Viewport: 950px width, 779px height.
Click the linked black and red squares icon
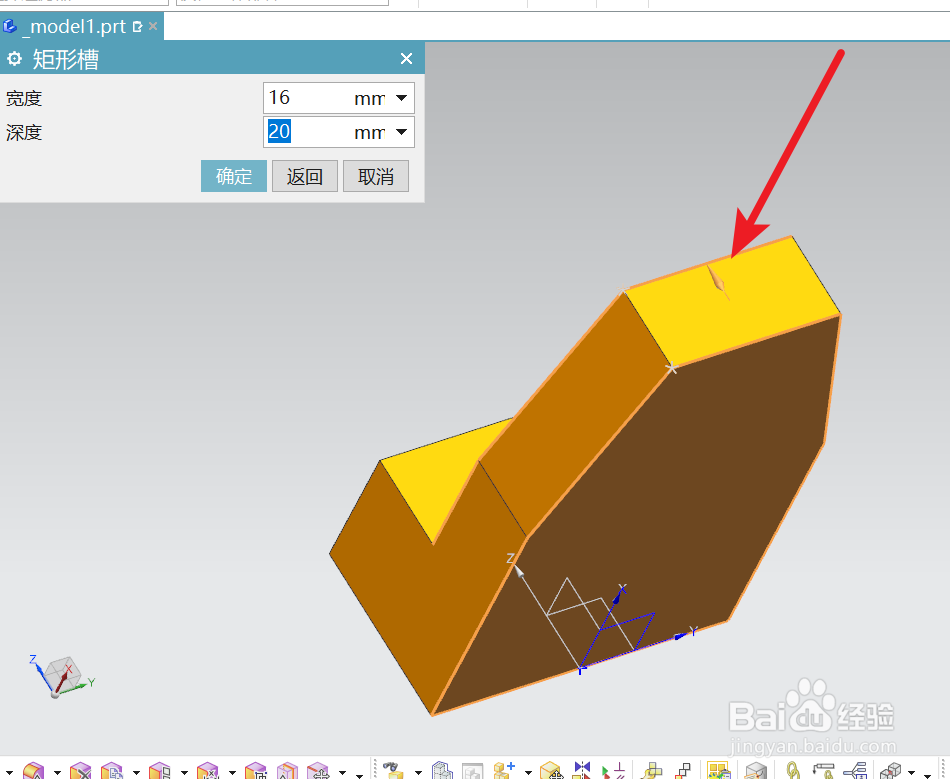pyautogui.click(x=683, y=771)
